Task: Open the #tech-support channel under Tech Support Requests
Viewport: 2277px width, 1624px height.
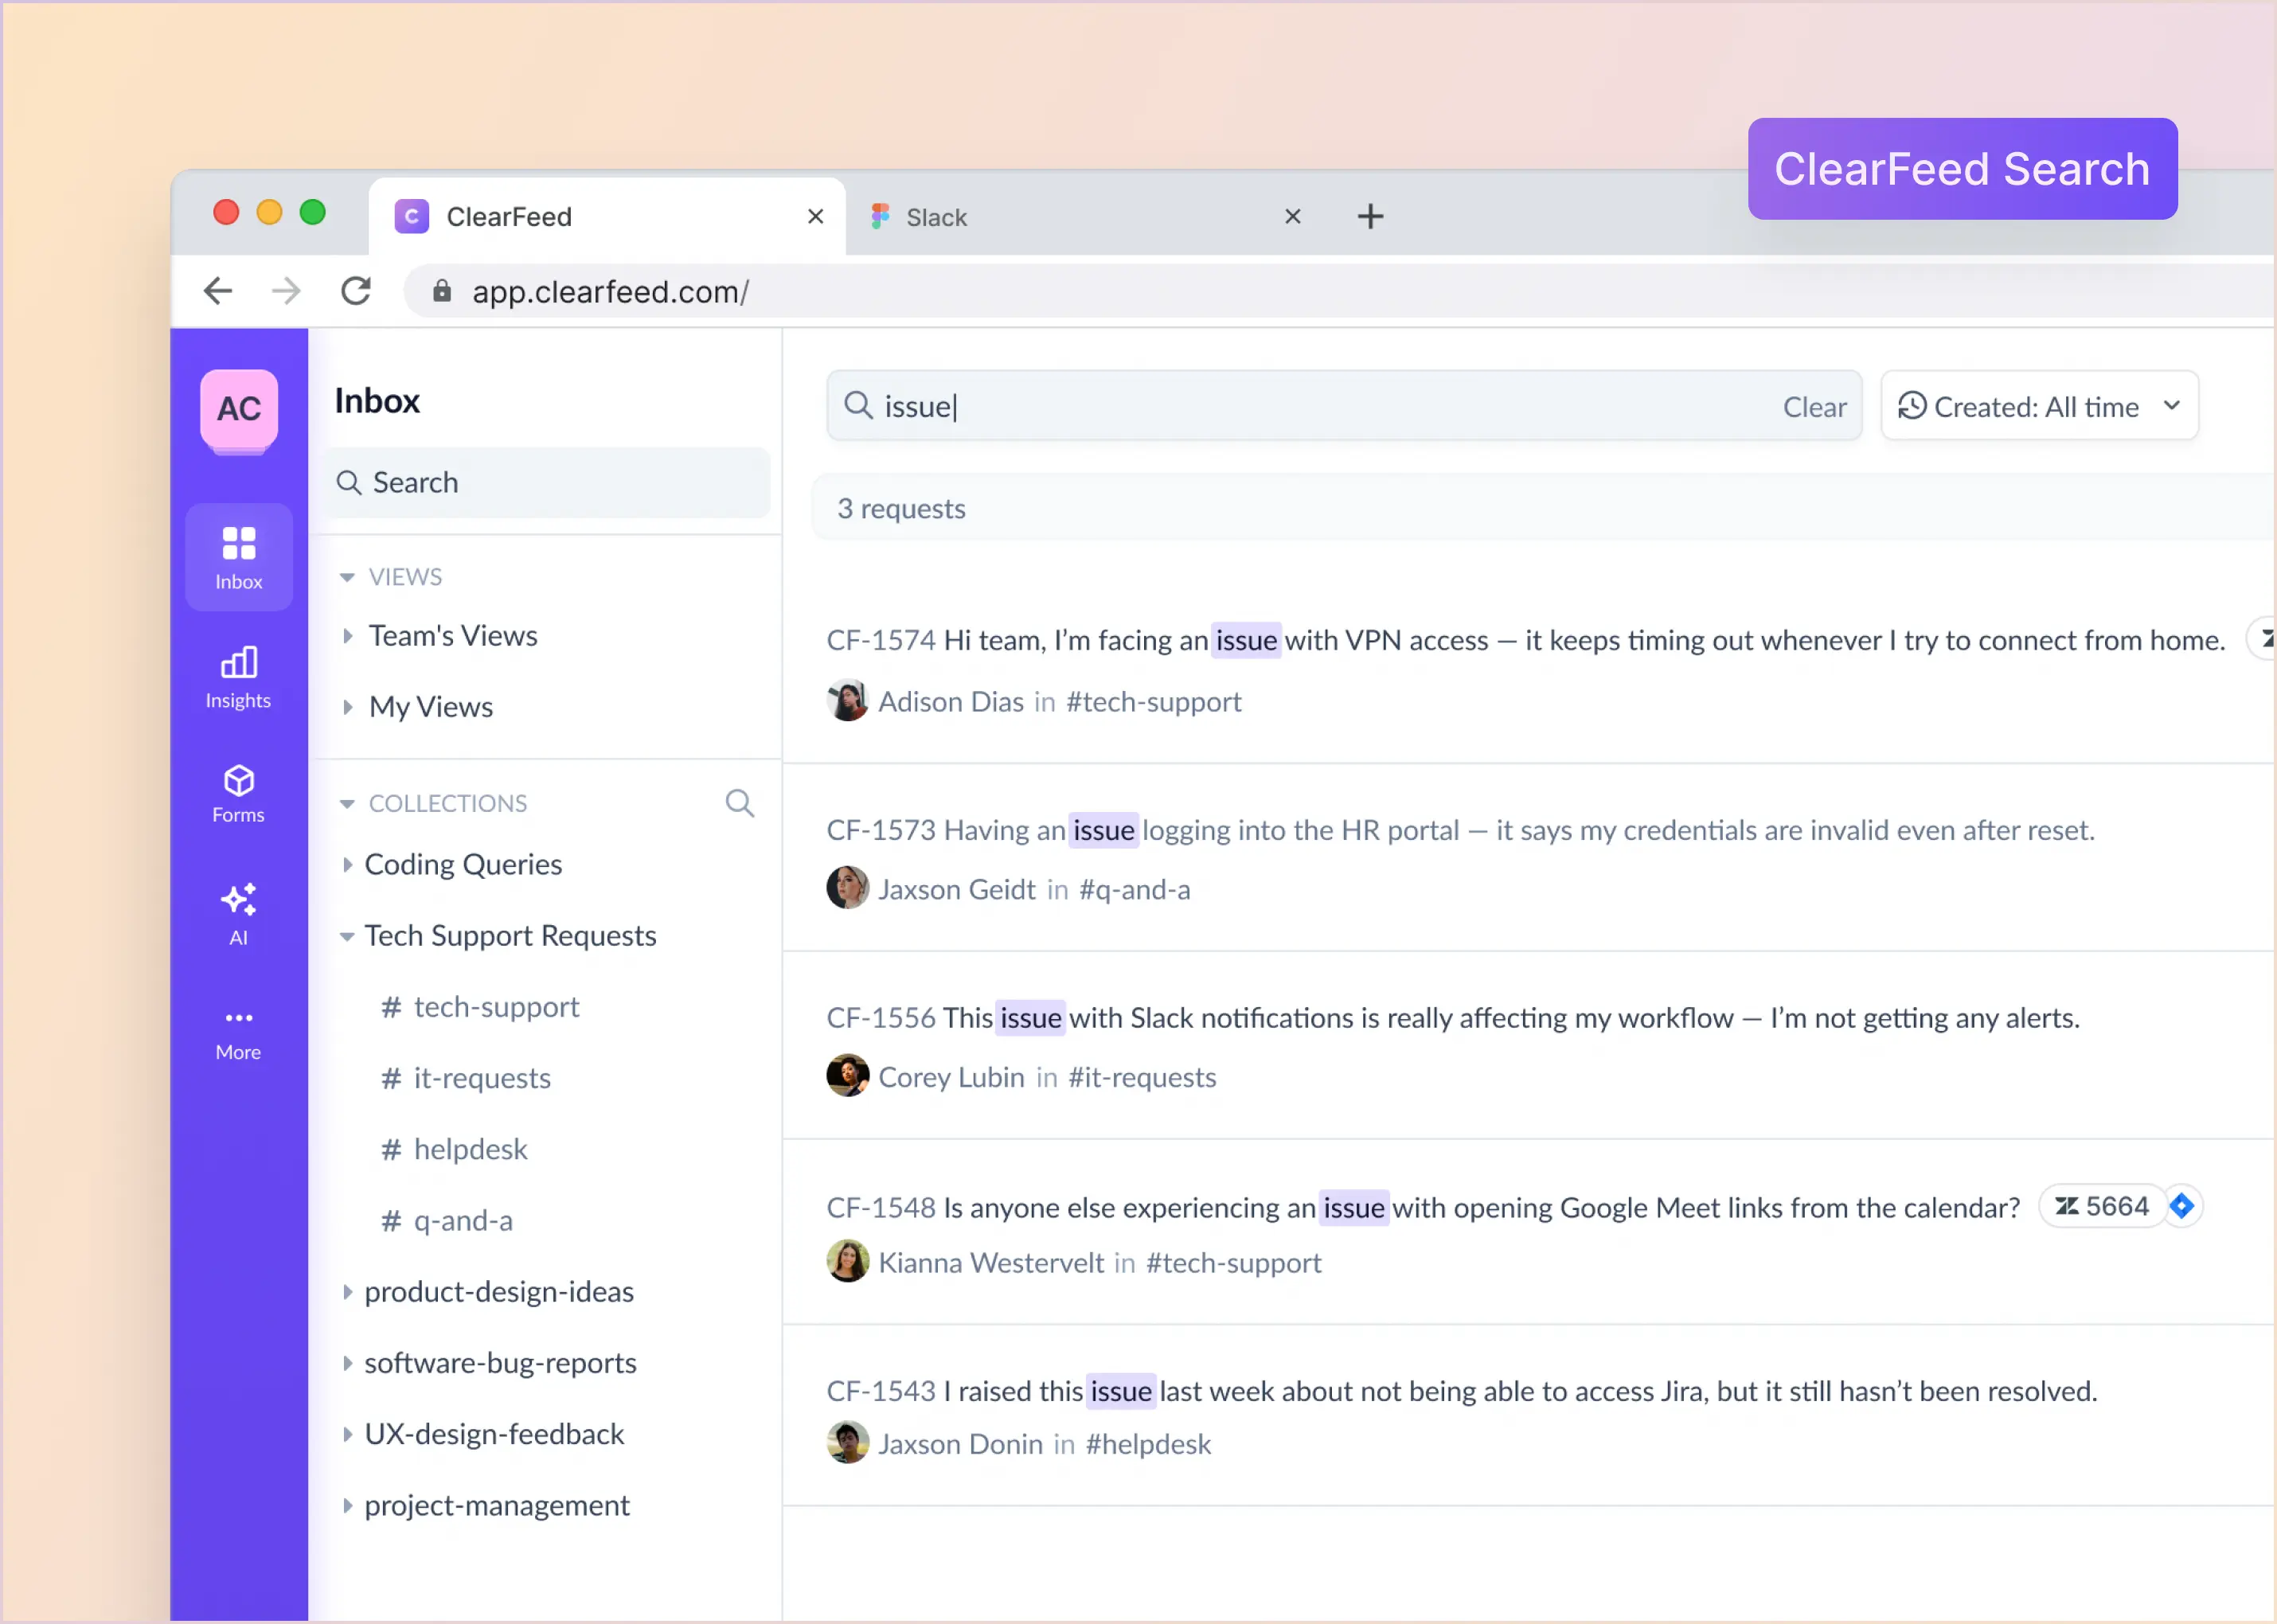Action: click(x=495, y=1007)
